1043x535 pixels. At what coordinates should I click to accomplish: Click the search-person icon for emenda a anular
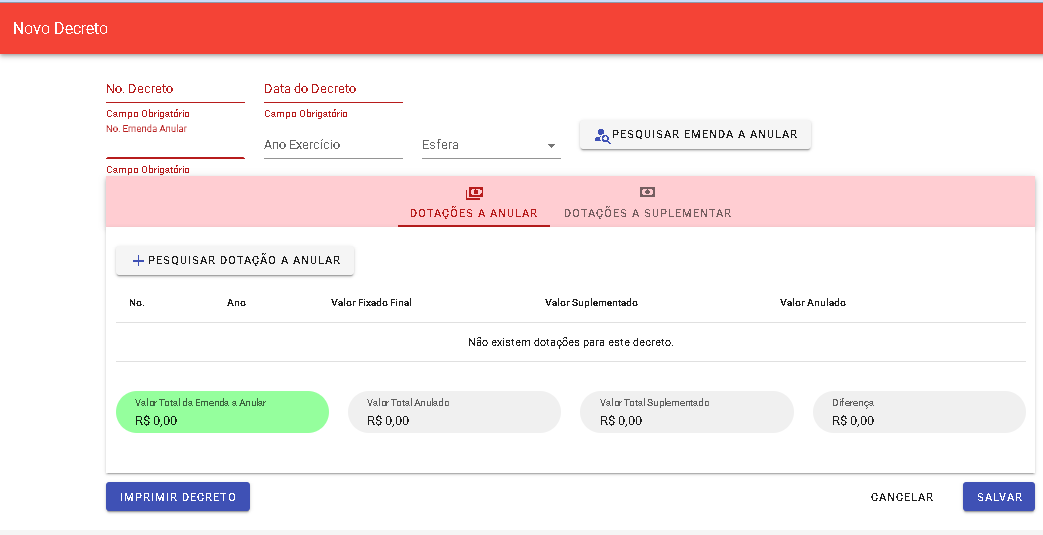tap(602, 135)
